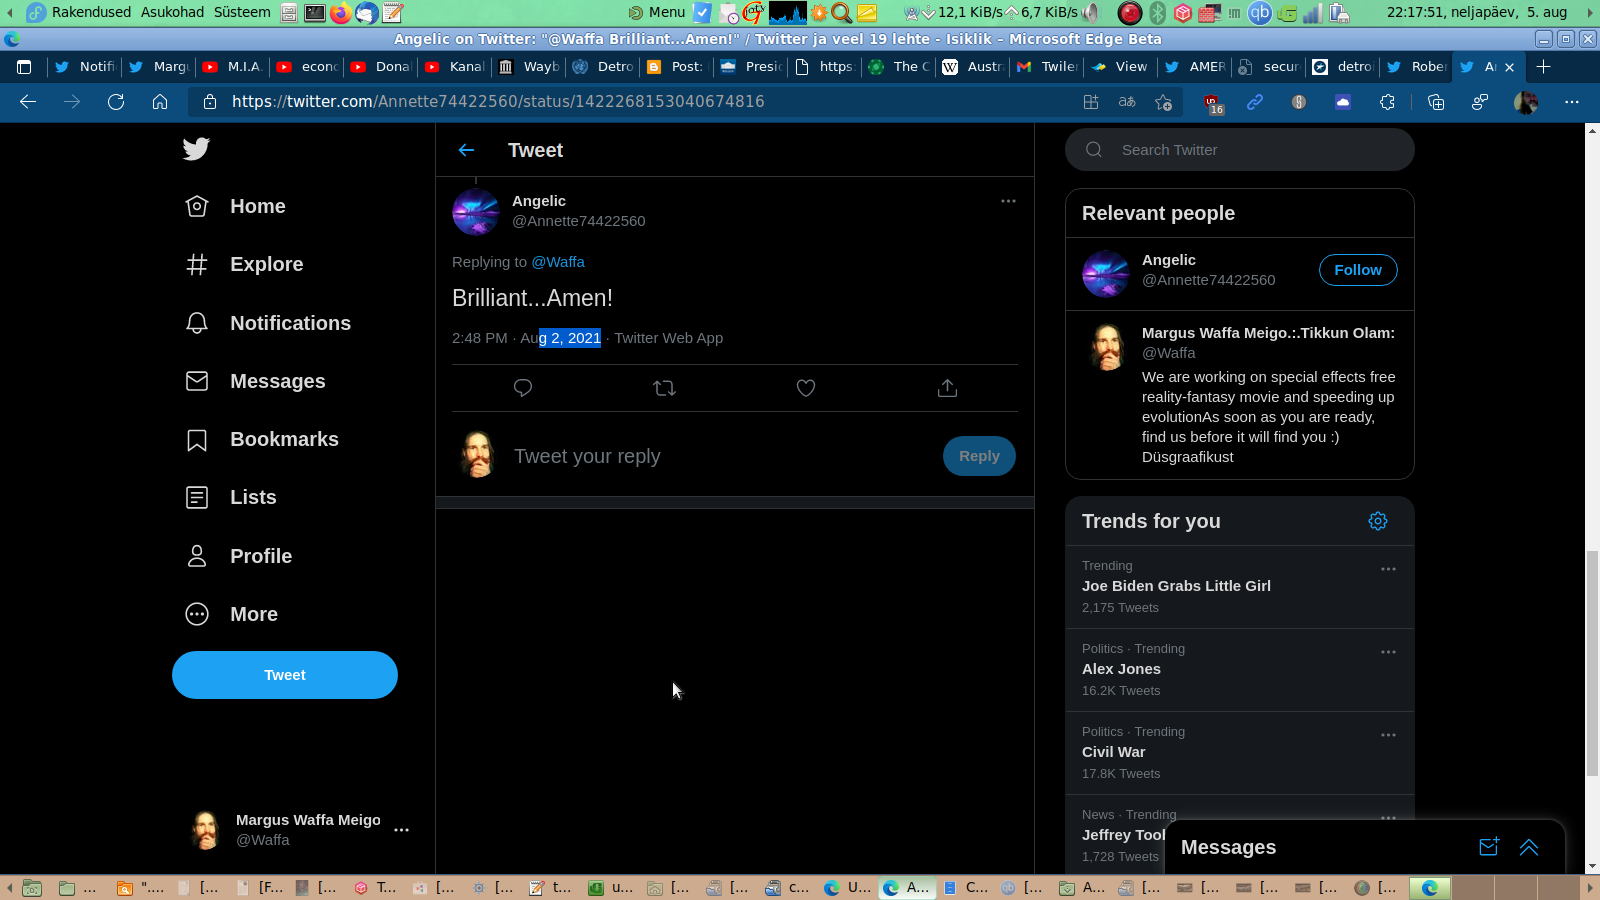Open the Rakendused menu

(x=91, y=12)
